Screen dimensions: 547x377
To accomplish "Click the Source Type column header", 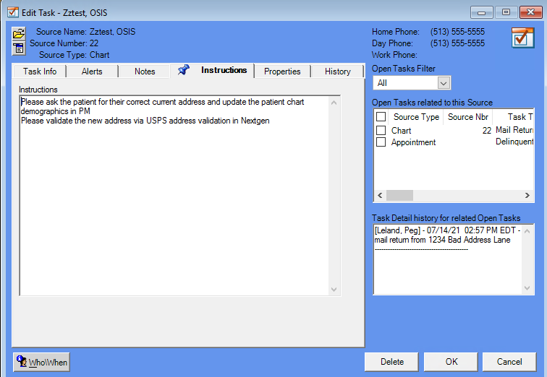I will tap(416, 117).
